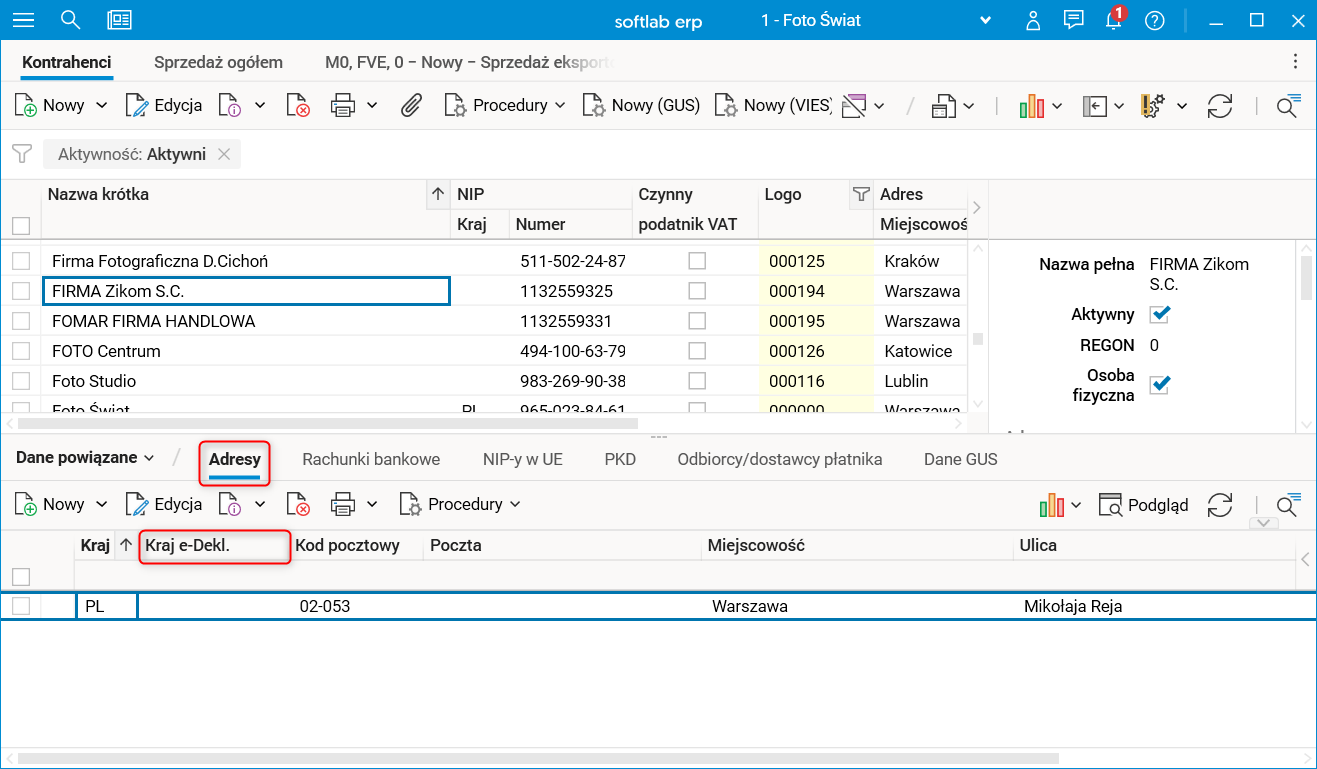Open the notifications bell icon

point(1113,21)
